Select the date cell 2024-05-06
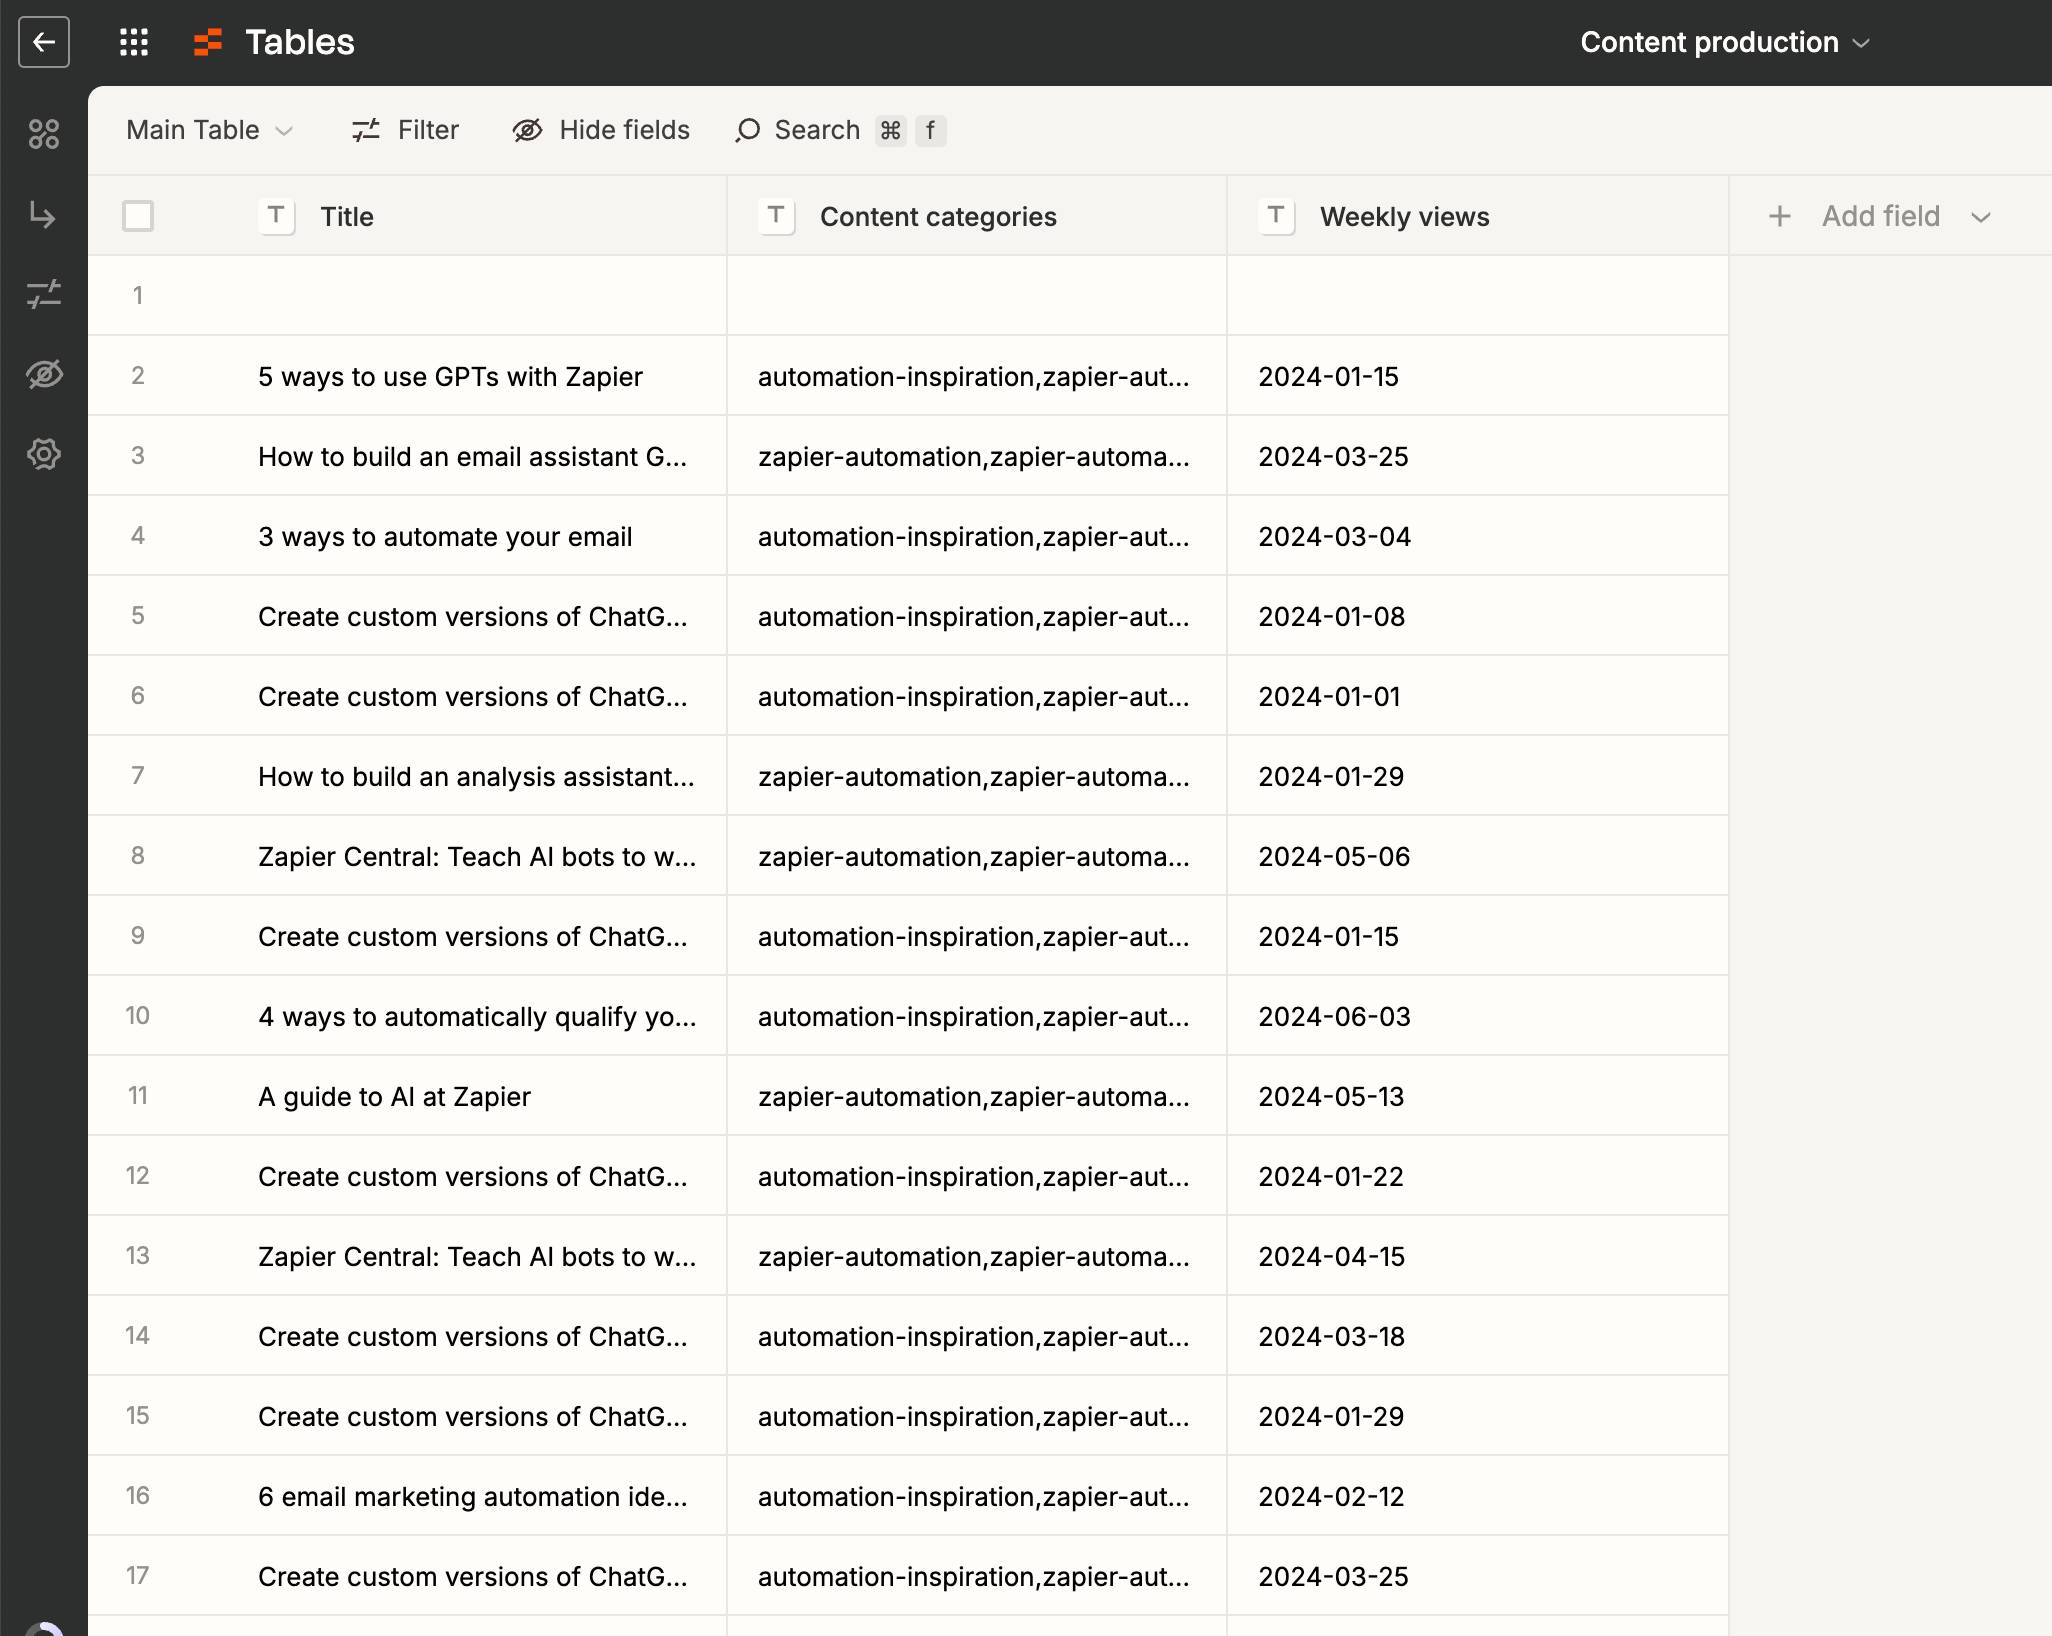2052x1636 pixels. tap(1478, 856)
